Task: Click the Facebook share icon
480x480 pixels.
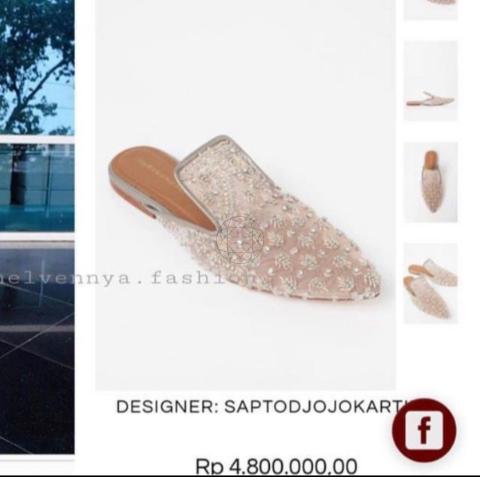Action: pos(424,430)
